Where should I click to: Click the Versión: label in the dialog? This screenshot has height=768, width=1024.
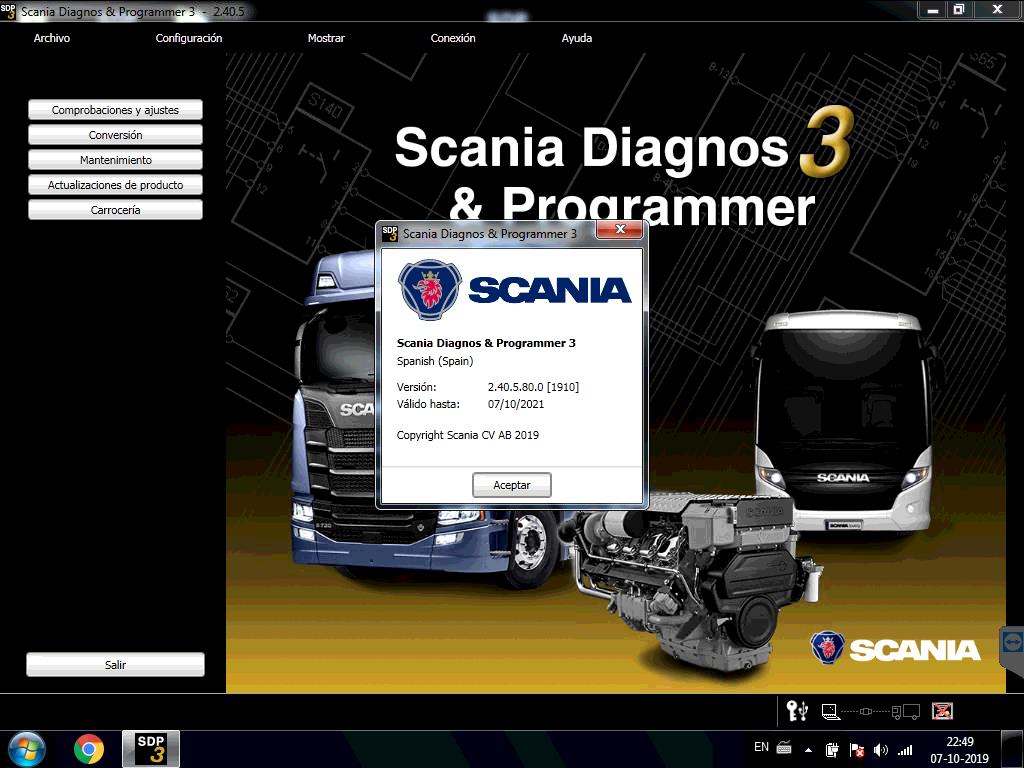tap(417, 387)
